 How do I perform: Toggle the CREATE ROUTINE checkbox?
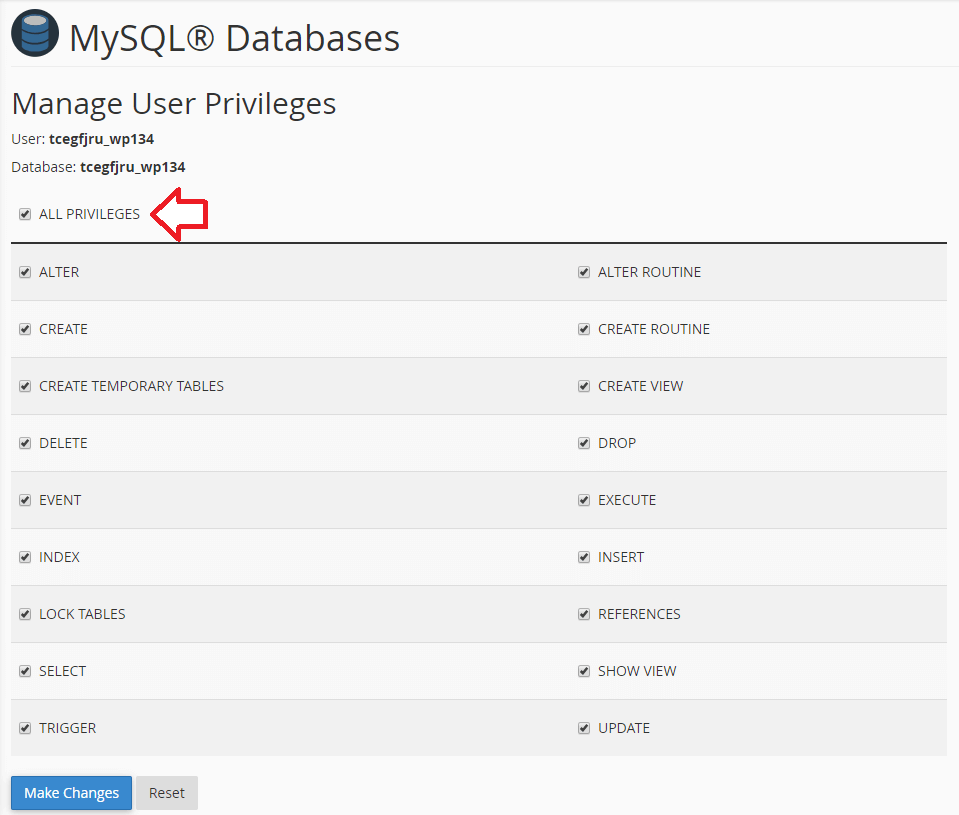584,329
